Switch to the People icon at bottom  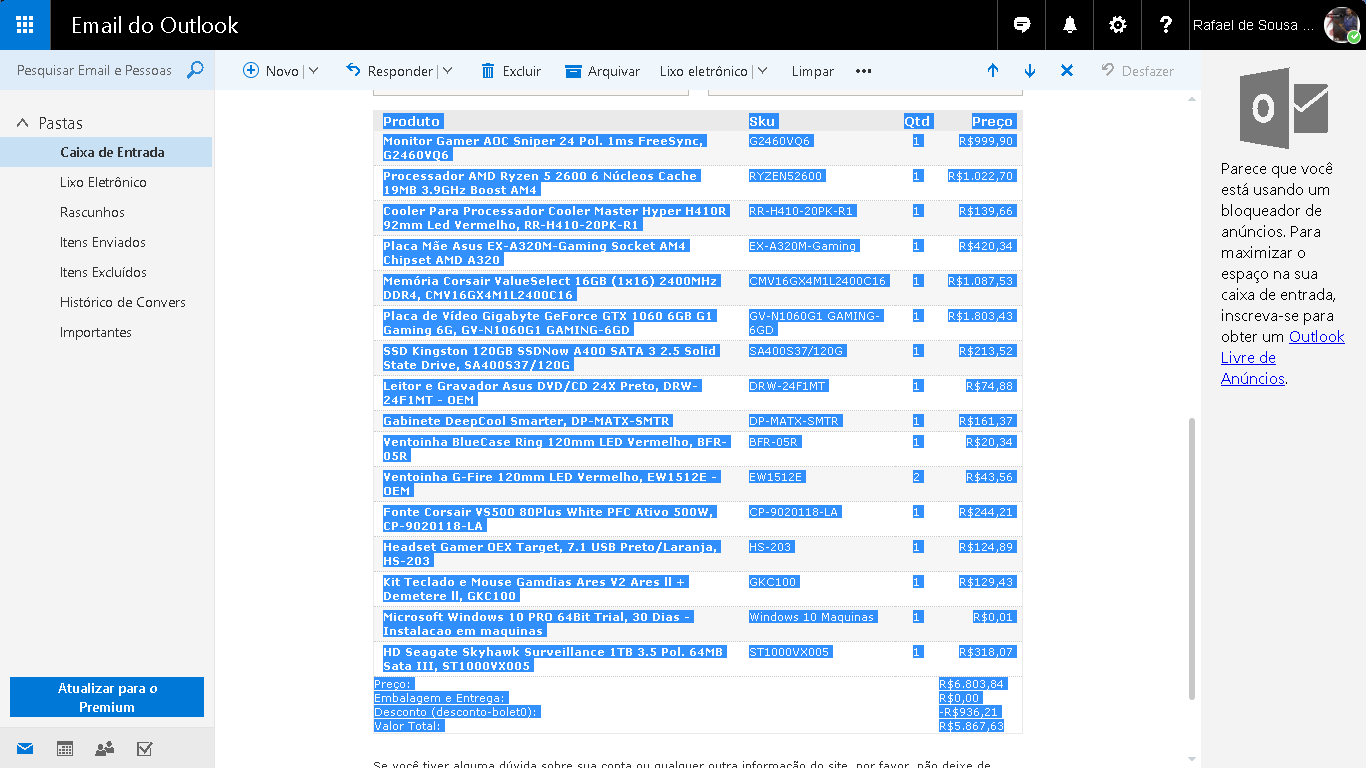click(x=105, y=748)
